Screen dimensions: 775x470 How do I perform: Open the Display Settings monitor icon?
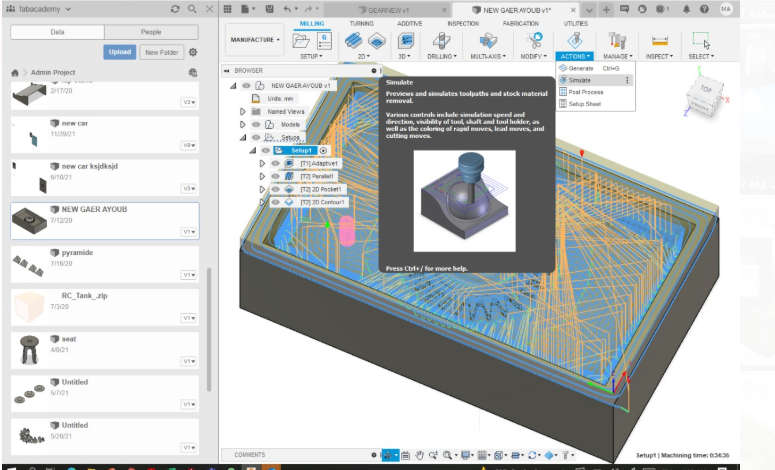coord(466,455)
